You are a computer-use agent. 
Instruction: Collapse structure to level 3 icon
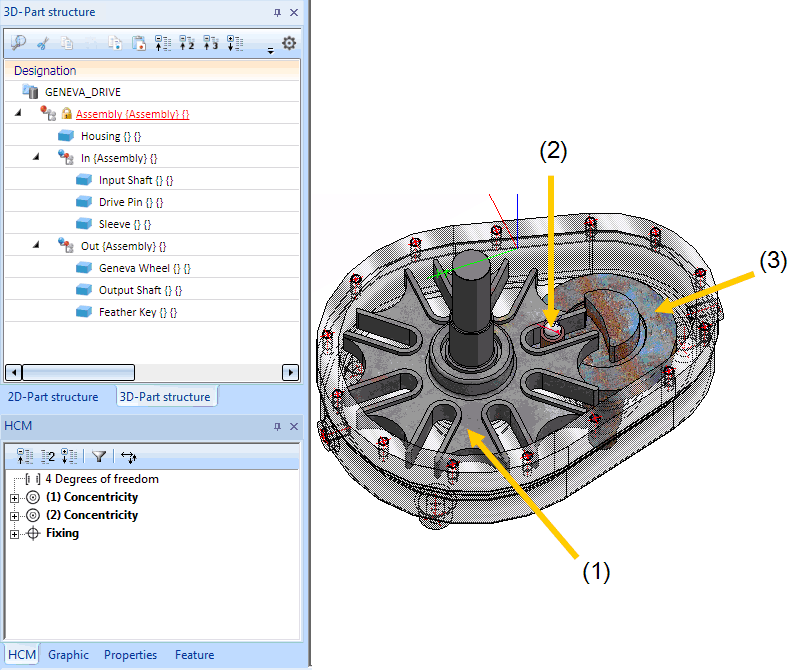click(210, 43)
